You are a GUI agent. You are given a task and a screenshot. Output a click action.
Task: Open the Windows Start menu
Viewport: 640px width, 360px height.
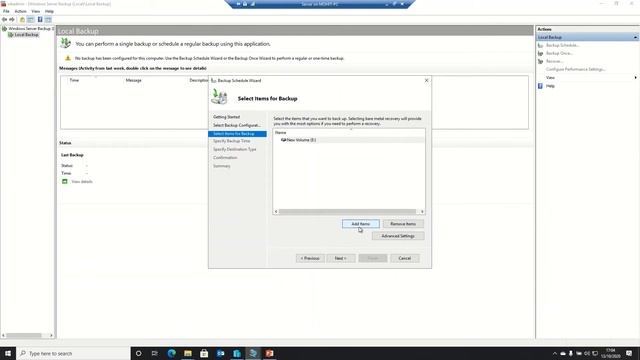click(x=8, y=353)
